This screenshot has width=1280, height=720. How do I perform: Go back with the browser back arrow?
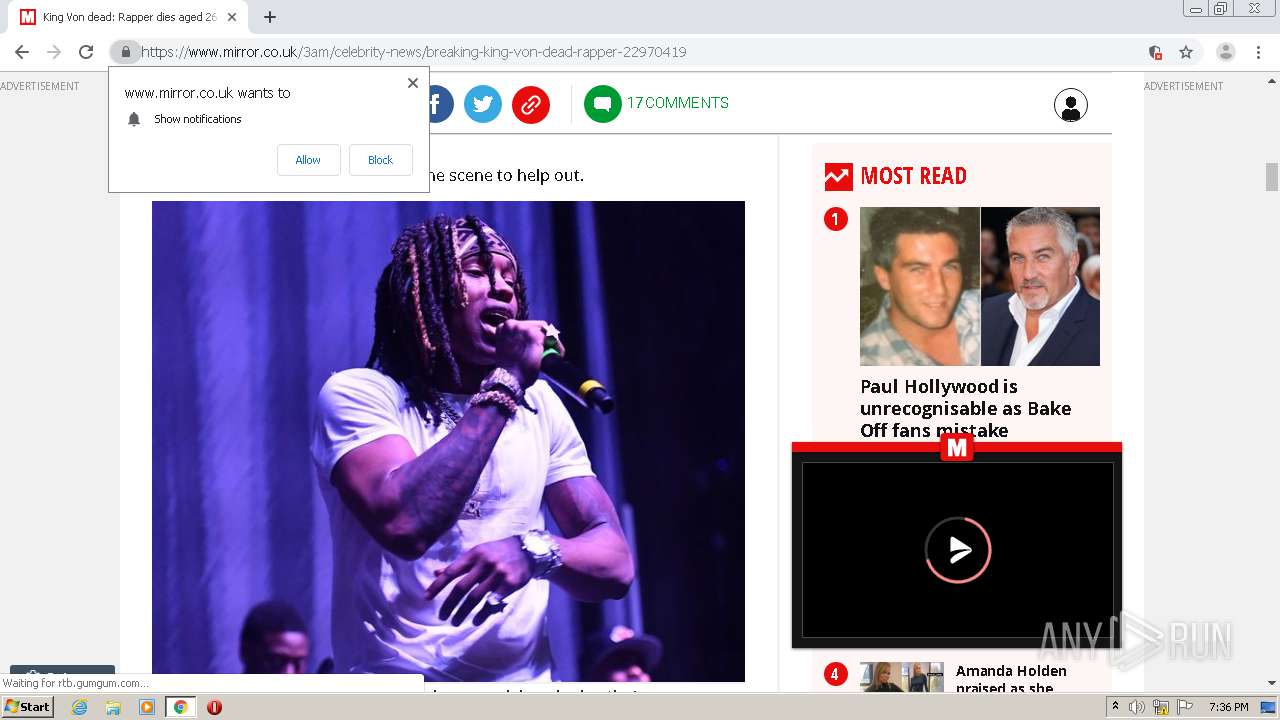click(x=22, y=52)
